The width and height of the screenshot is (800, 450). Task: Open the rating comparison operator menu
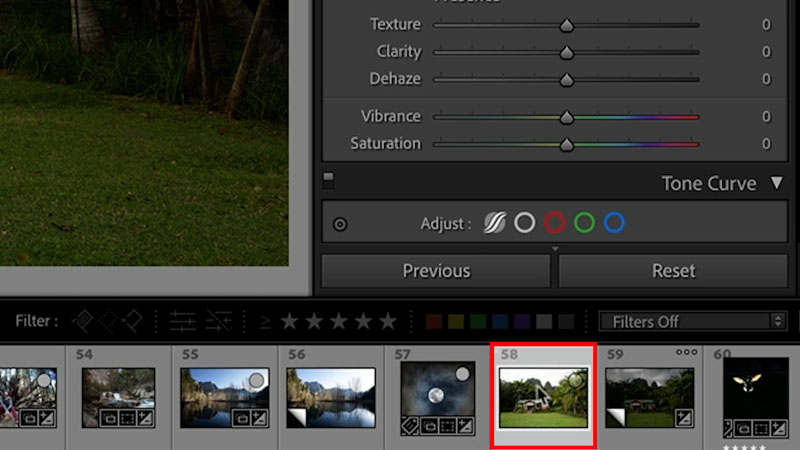point(265,322)
